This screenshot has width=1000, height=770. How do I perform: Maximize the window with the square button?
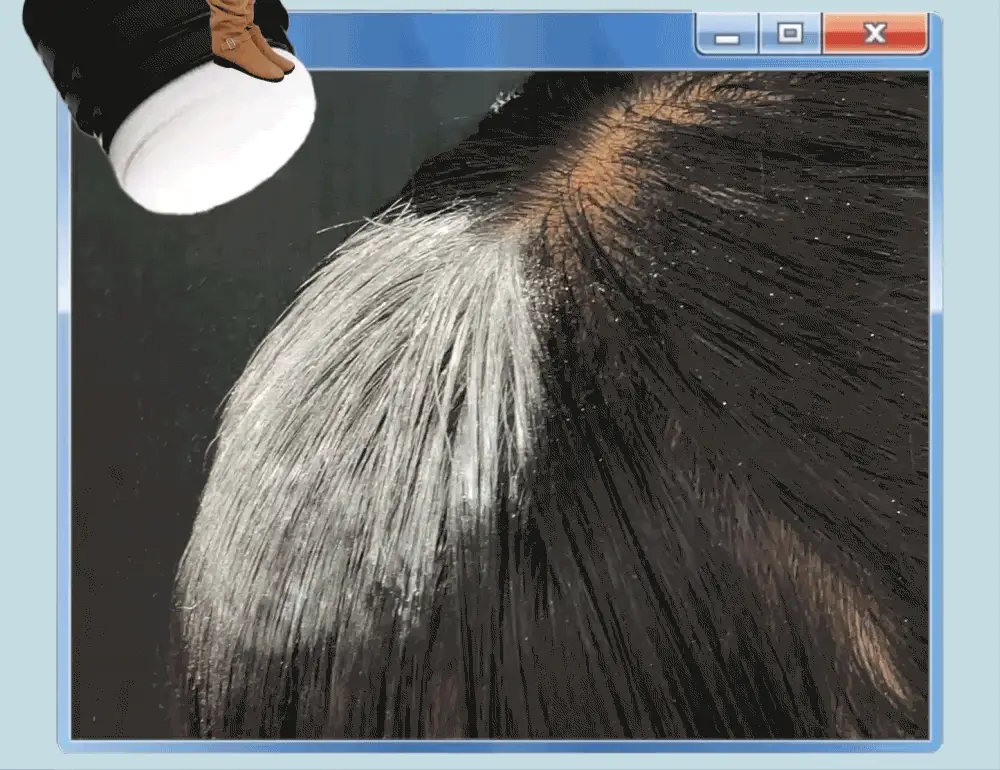click(790, 34)
